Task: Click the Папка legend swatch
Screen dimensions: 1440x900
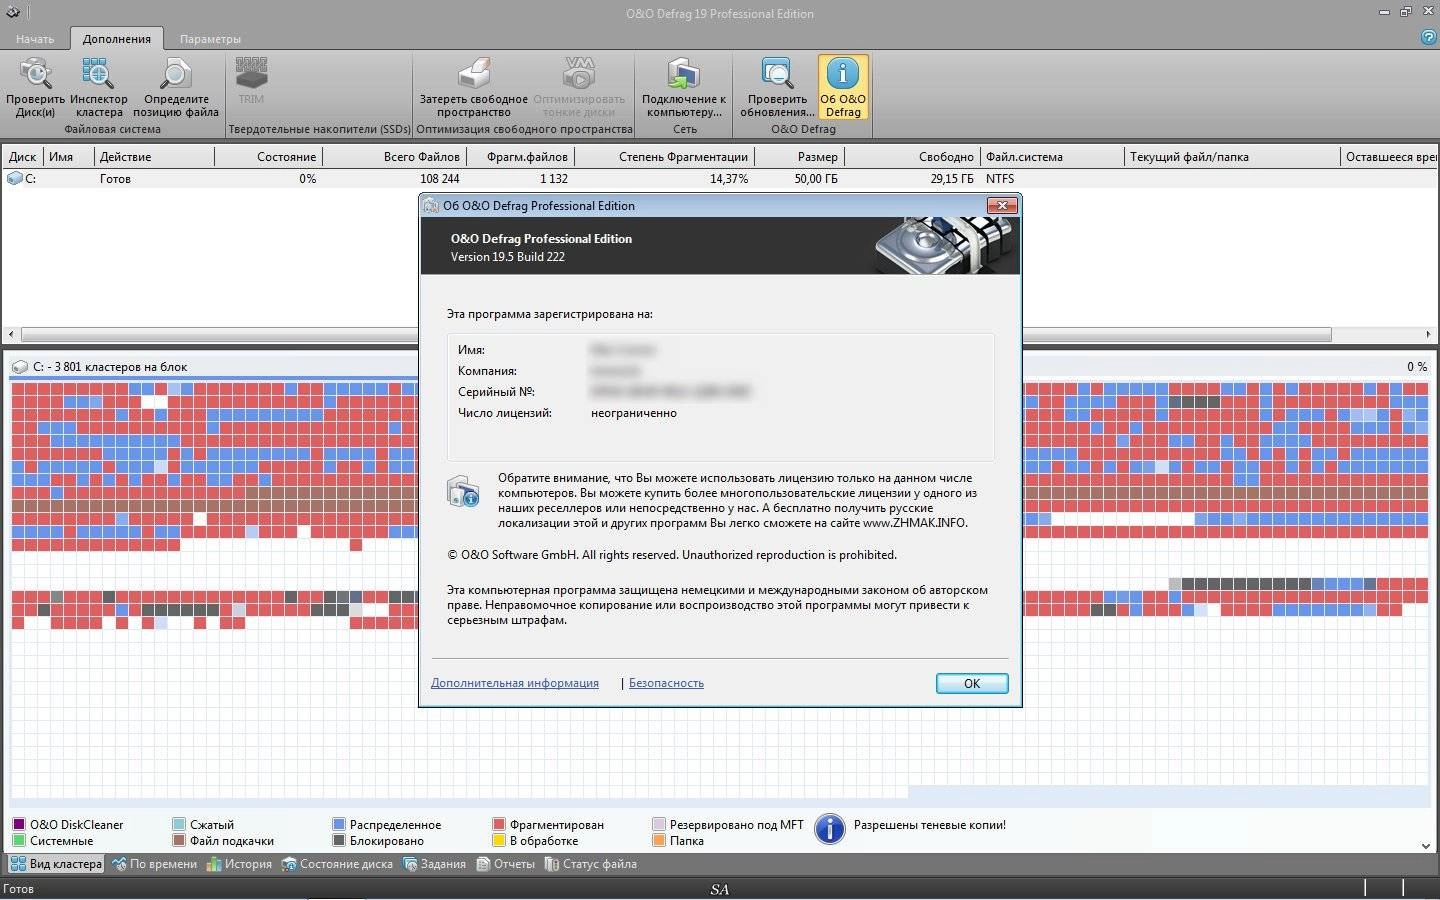Action: coord(659,841)
